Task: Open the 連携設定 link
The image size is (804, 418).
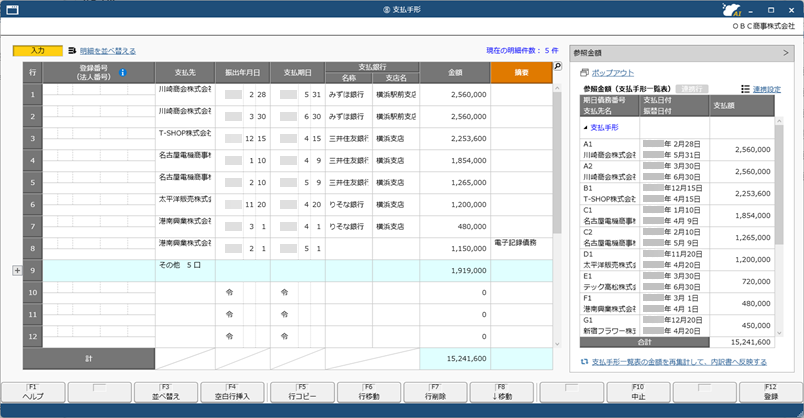Action: [x=767, y=89]
